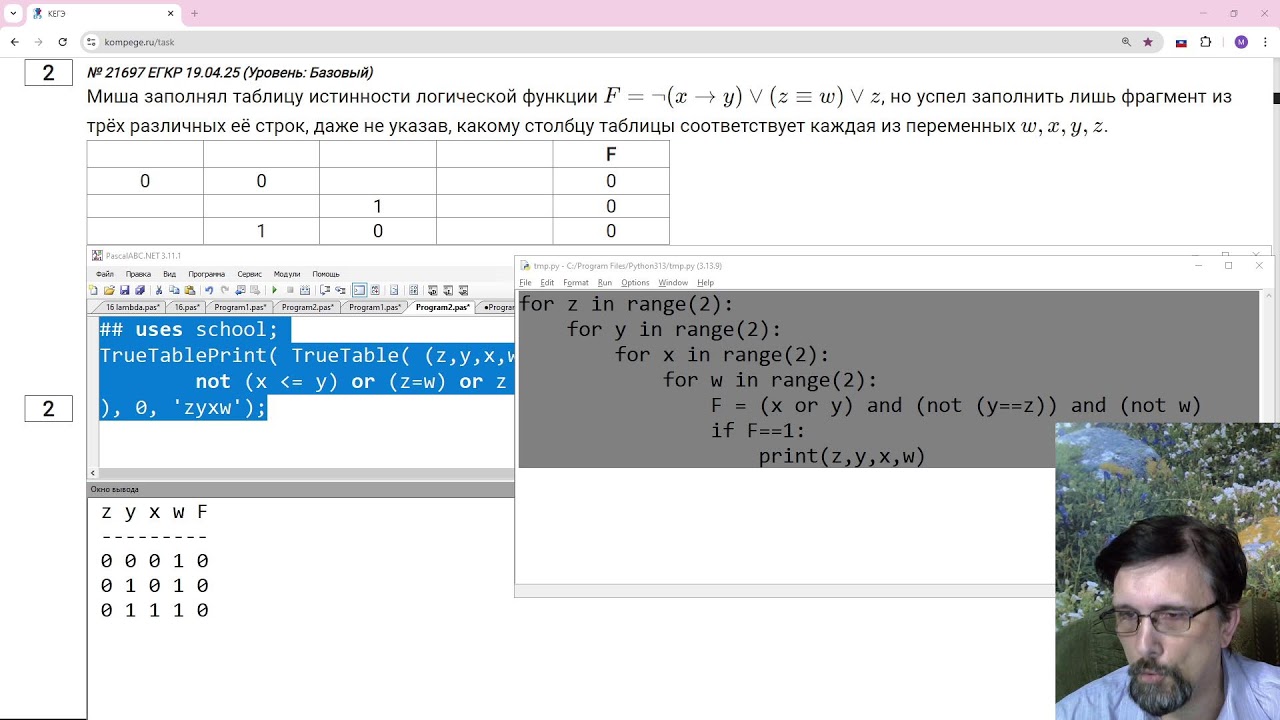This screenshot has width=1280, height=720.
Task: Open Помощь menu in PascalABC
Action: tap(326, 274)
